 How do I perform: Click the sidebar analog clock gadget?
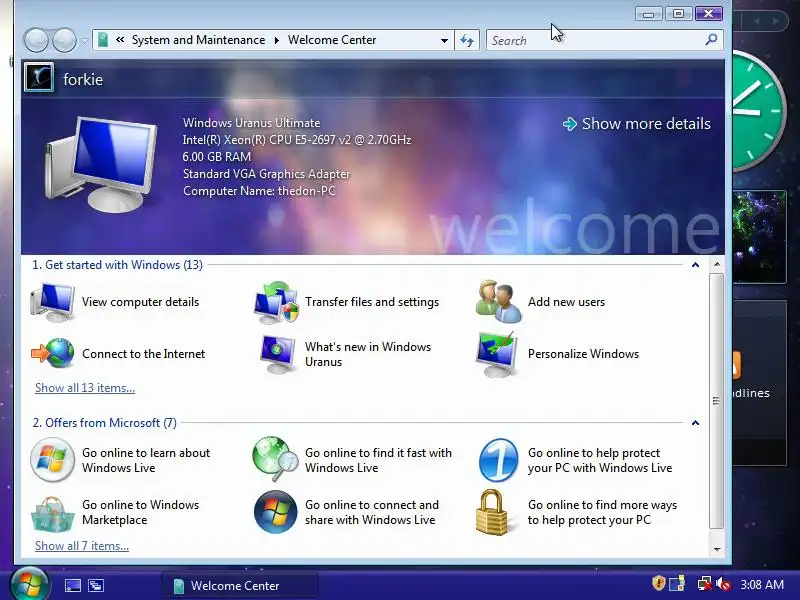pyautogui.click(x=758, y=110)
